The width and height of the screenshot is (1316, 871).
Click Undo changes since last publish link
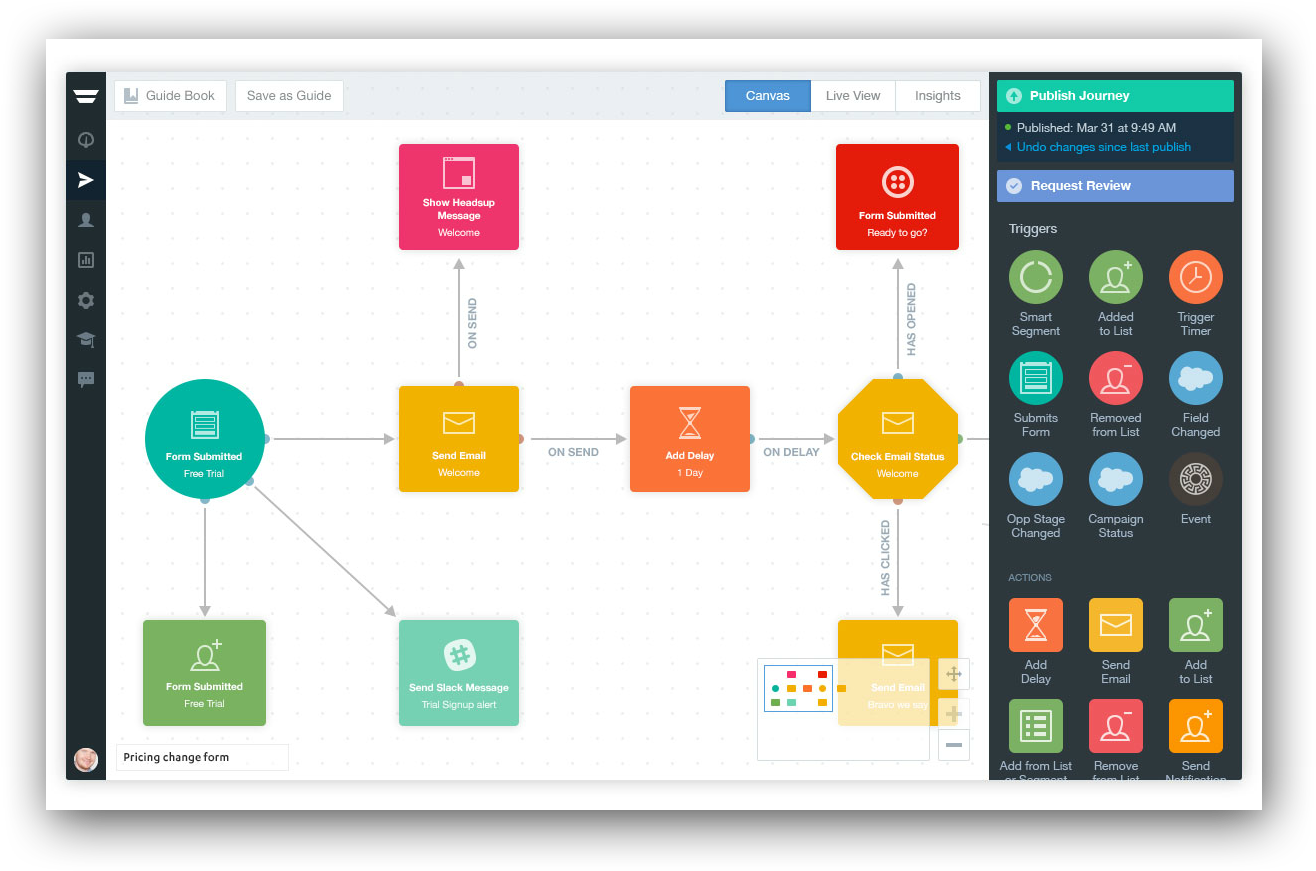1103,147
